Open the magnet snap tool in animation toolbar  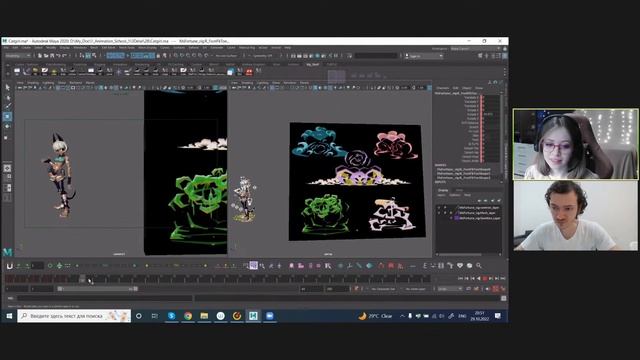[9, 266]
